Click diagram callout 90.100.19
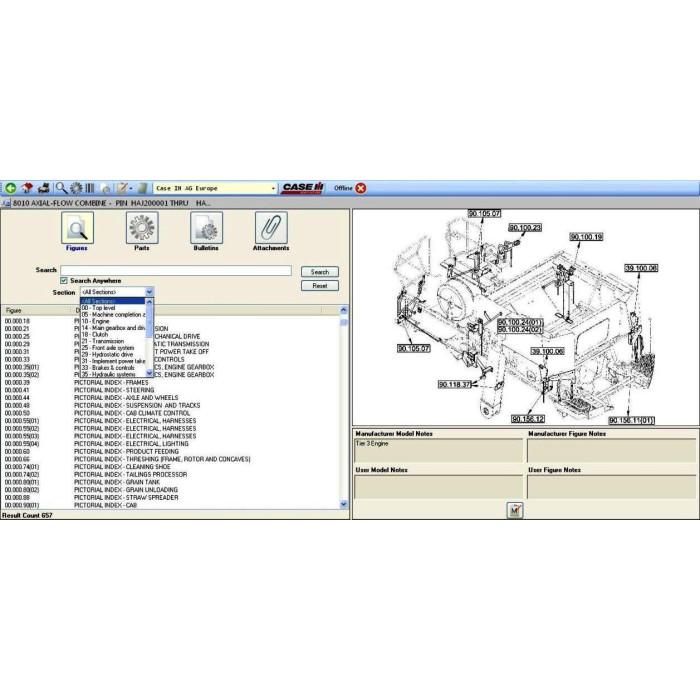The height and width of the screenshot is (700, 700). (x=586, y=237)
